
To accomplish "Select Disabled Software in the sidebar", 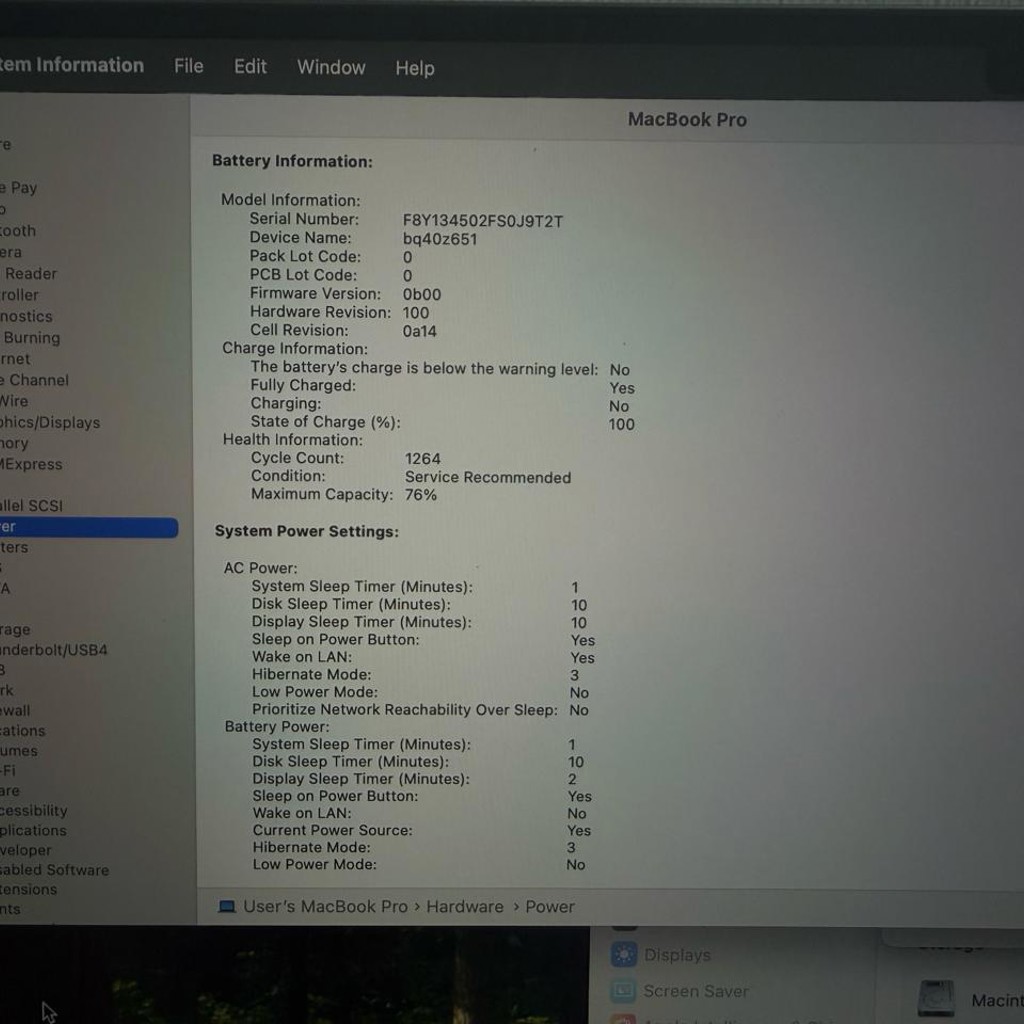I will pos(55,870).
